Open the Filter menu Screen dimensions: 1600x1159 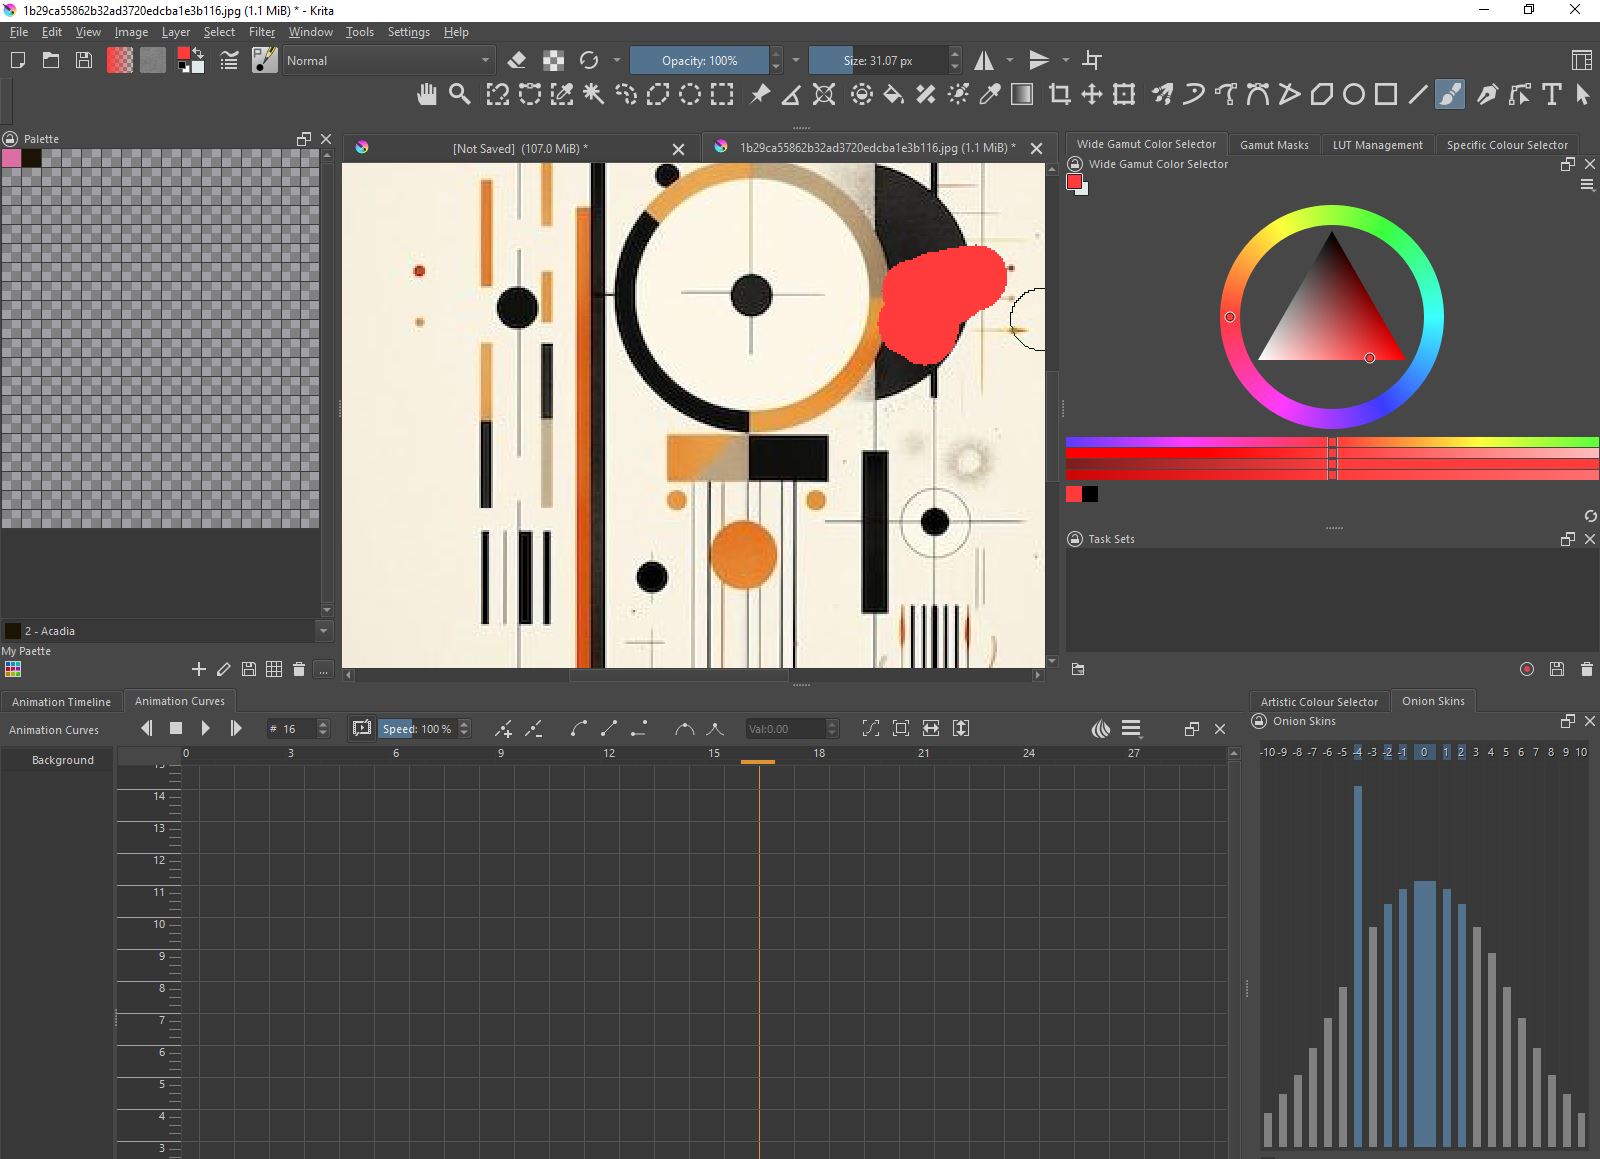pos(262,32)
